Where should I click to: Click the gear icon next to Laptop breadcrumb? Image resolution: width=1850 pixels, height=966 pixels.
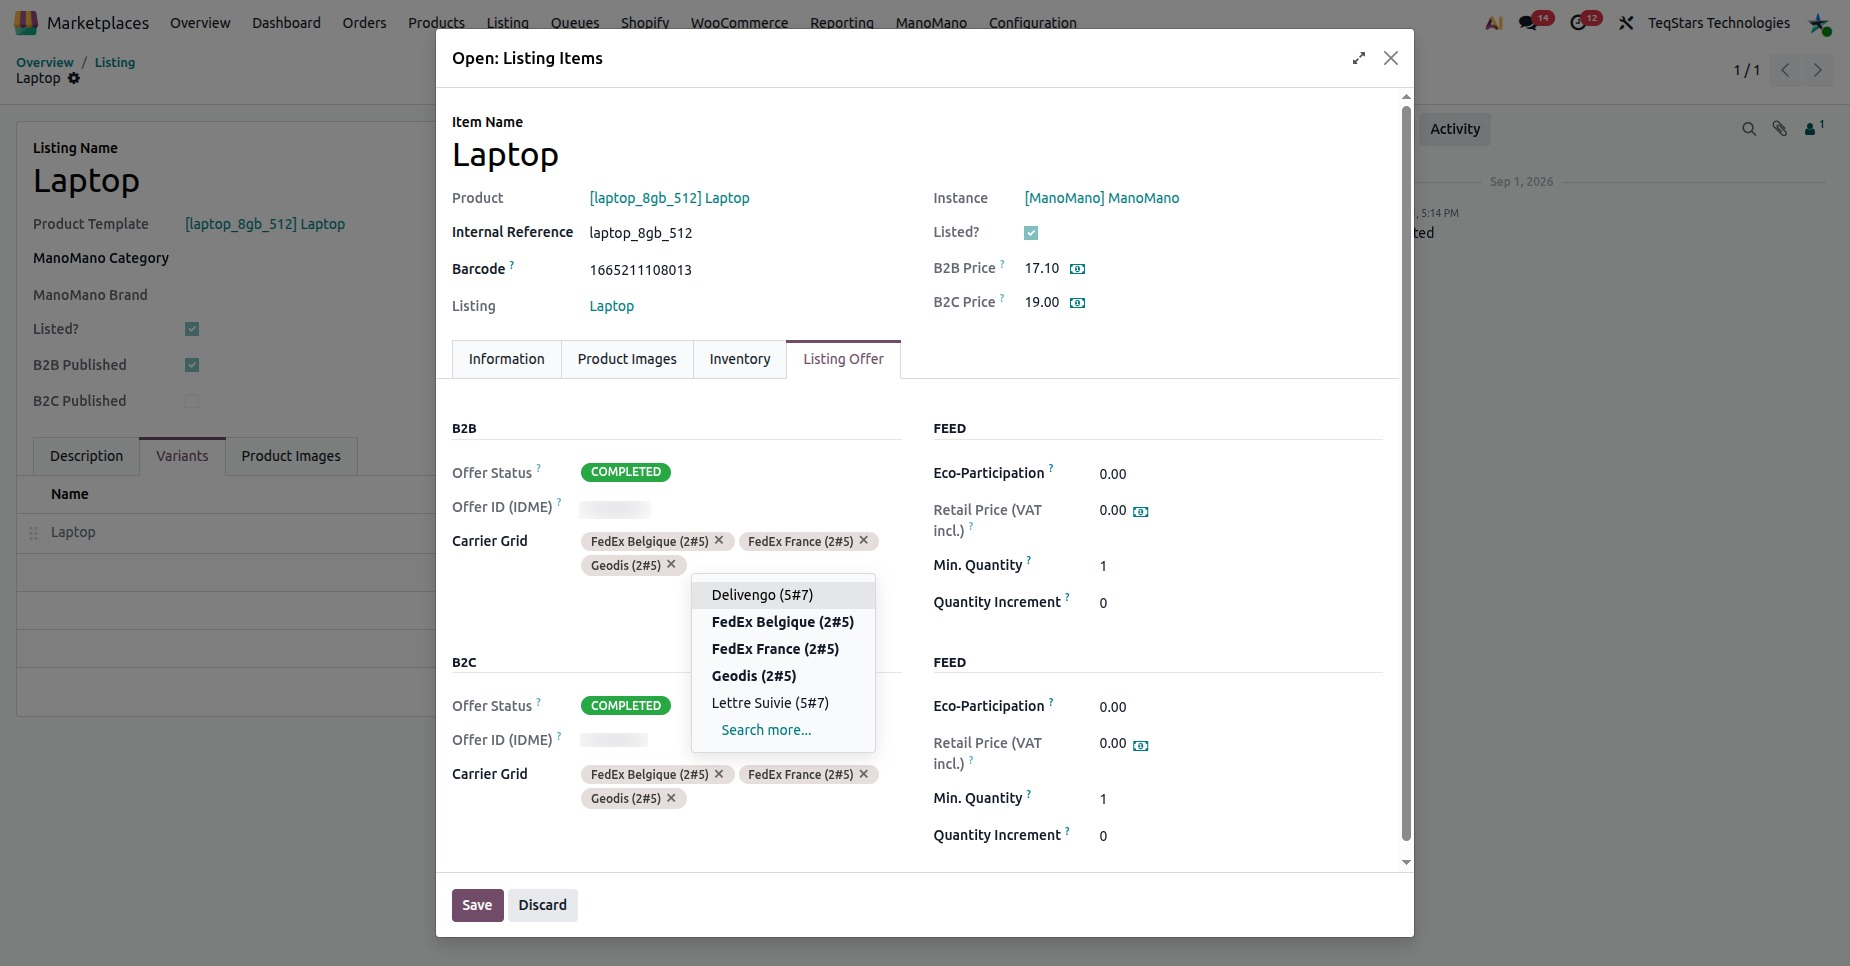74,78
